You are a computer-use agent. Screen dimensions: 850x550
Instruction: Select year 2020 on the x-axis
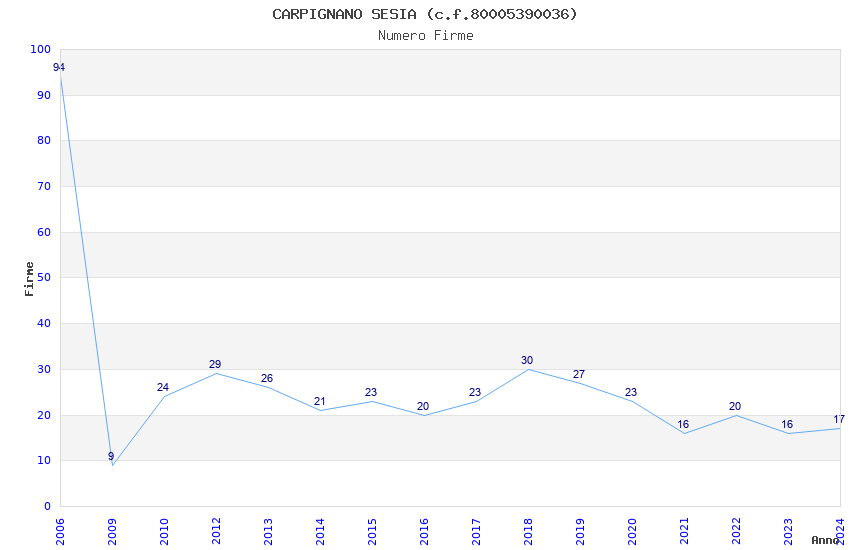tap(633, 532)
